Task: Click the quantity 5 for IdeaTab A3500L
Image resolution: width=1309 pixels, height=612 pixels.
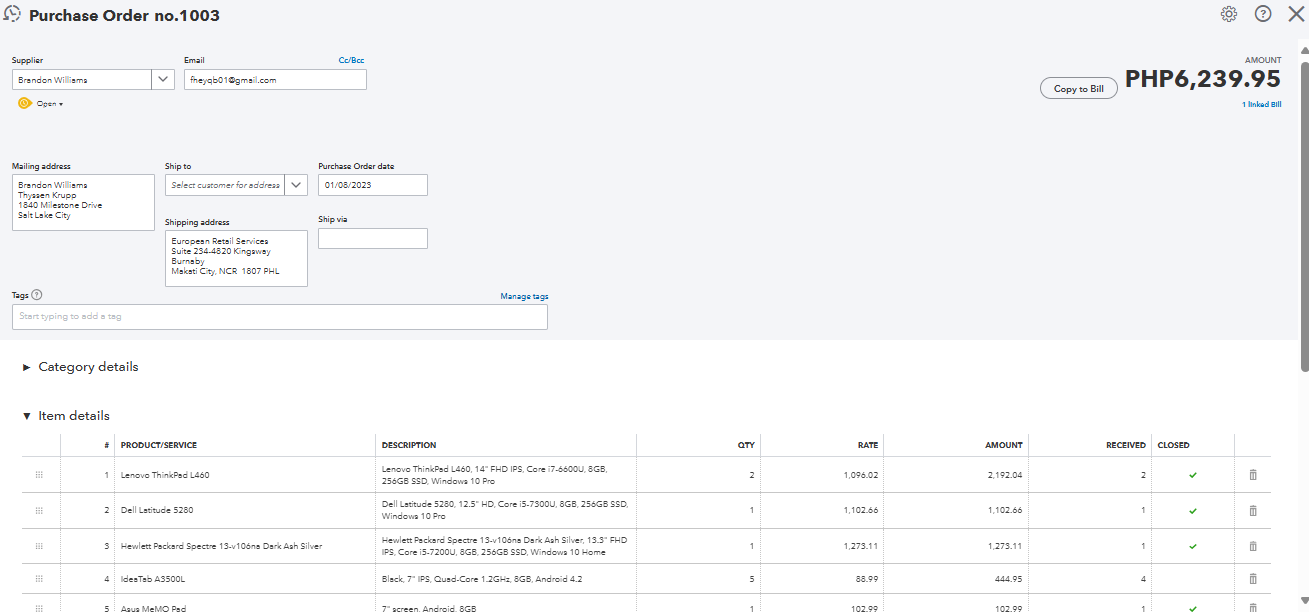Action: click(697, 579)
